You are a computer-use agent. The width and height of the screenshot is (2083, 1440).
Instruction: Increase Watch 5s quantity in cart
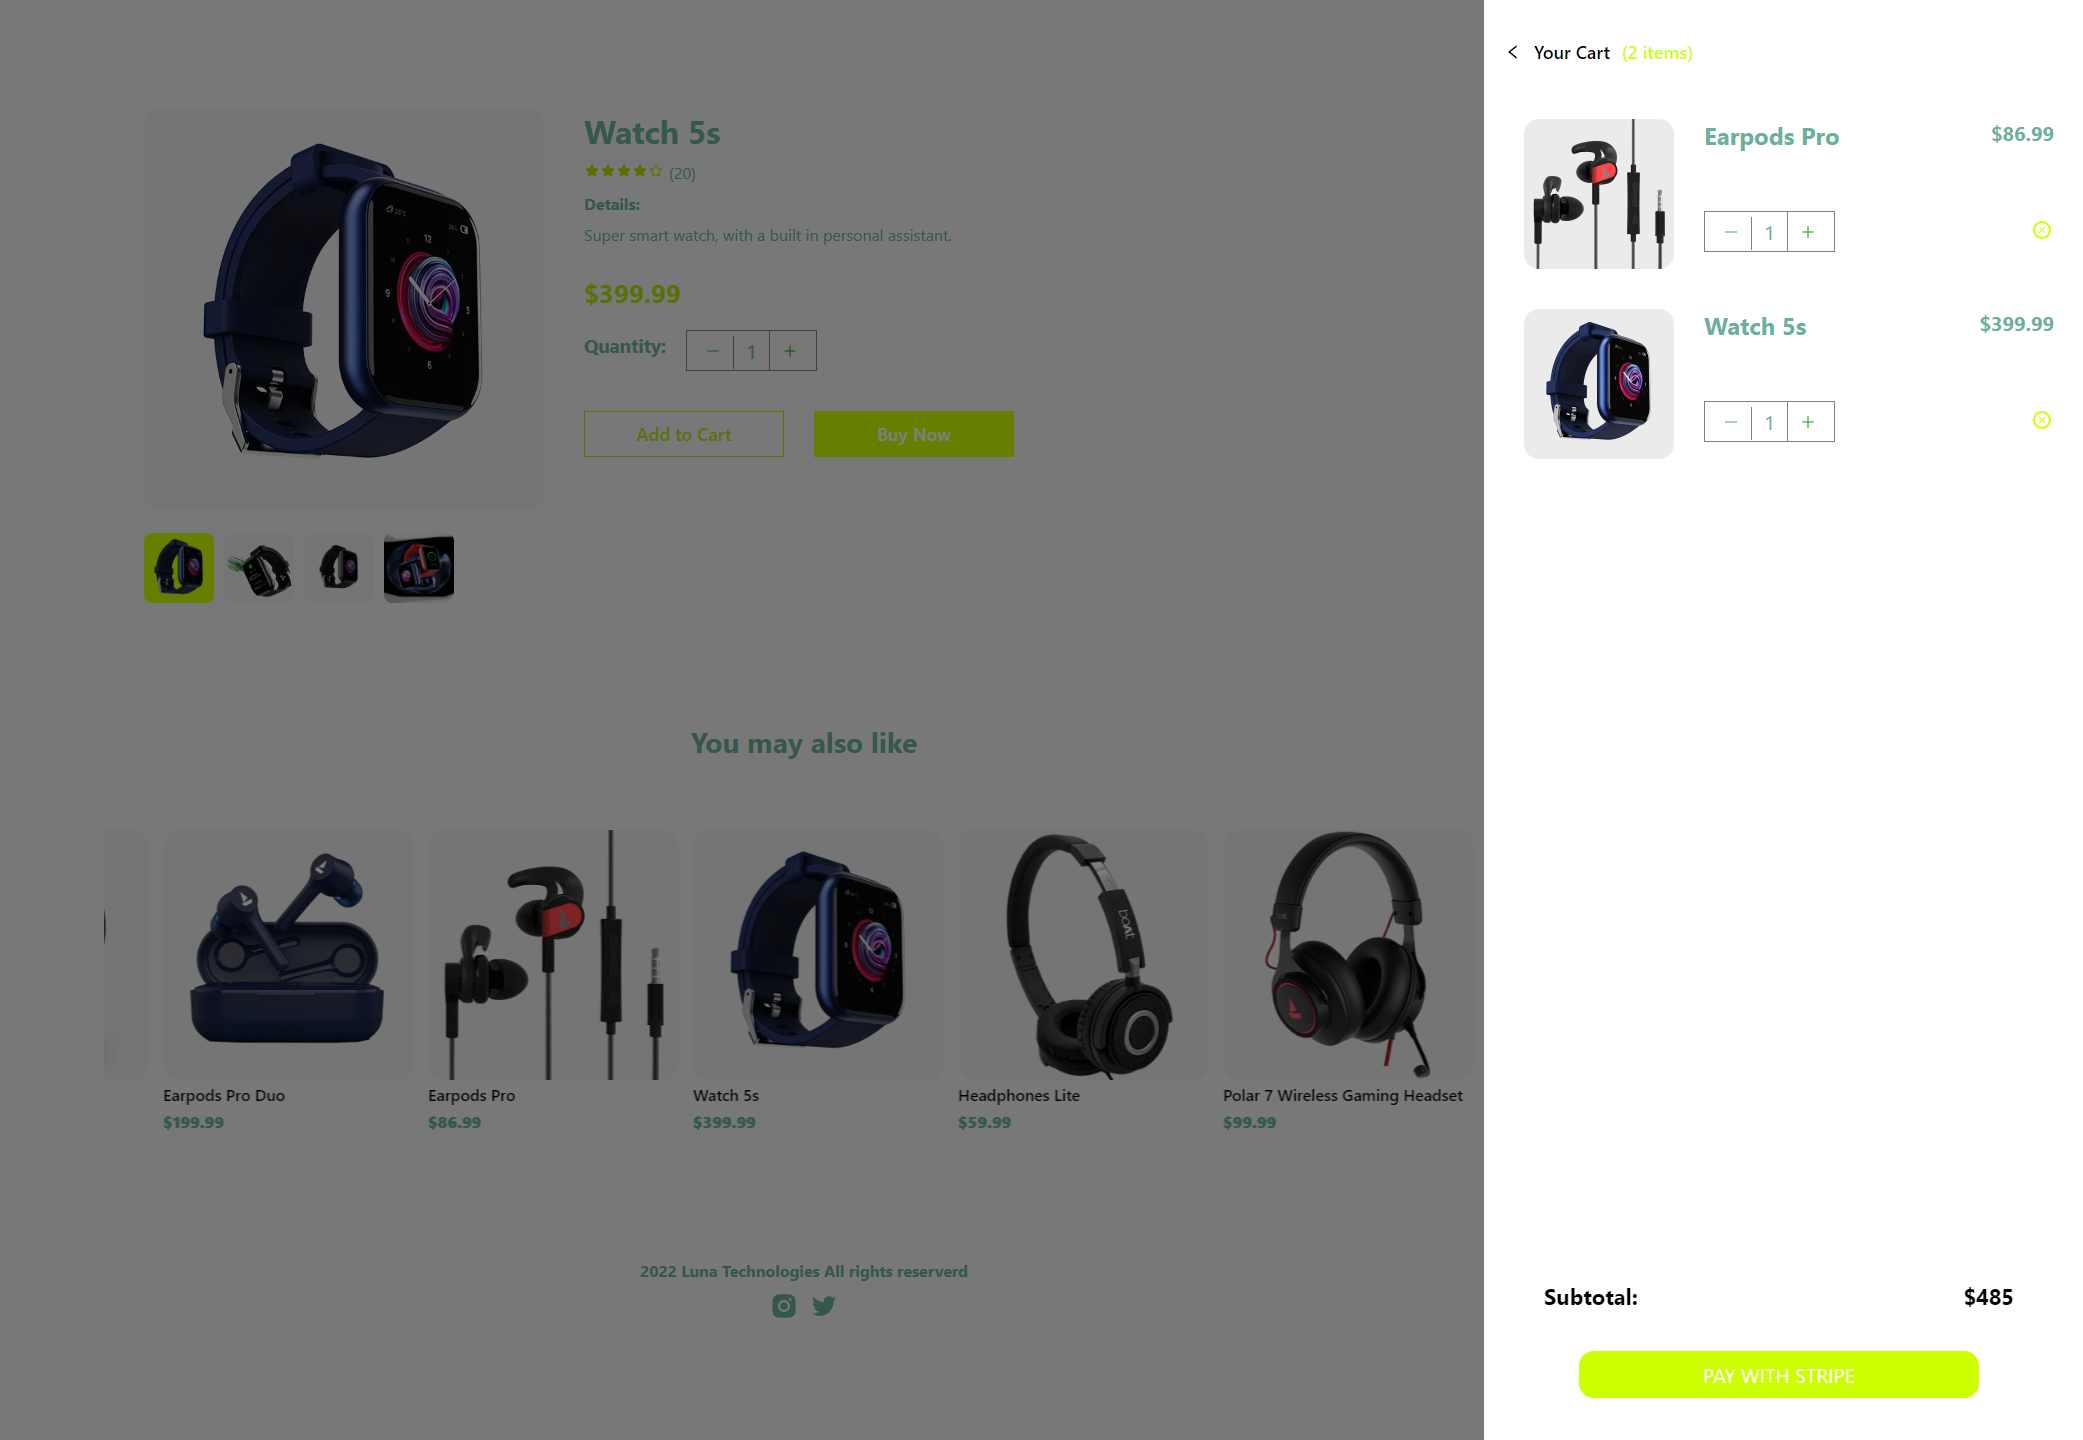point(1810,422)
